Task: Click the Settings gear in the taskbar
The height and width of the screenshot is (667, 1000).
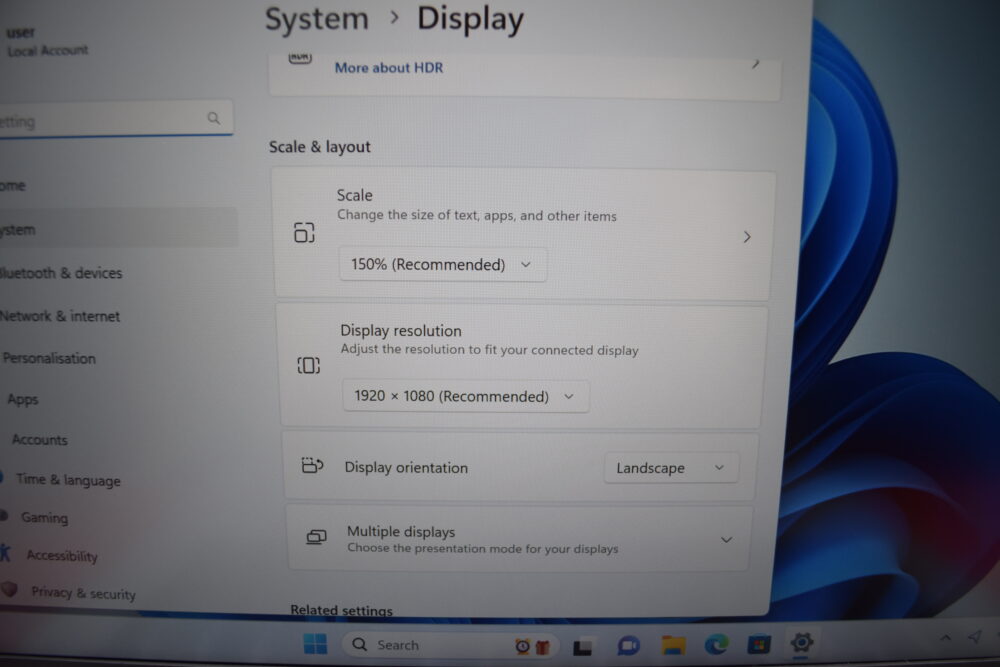Action: click(x=802, y=642)
